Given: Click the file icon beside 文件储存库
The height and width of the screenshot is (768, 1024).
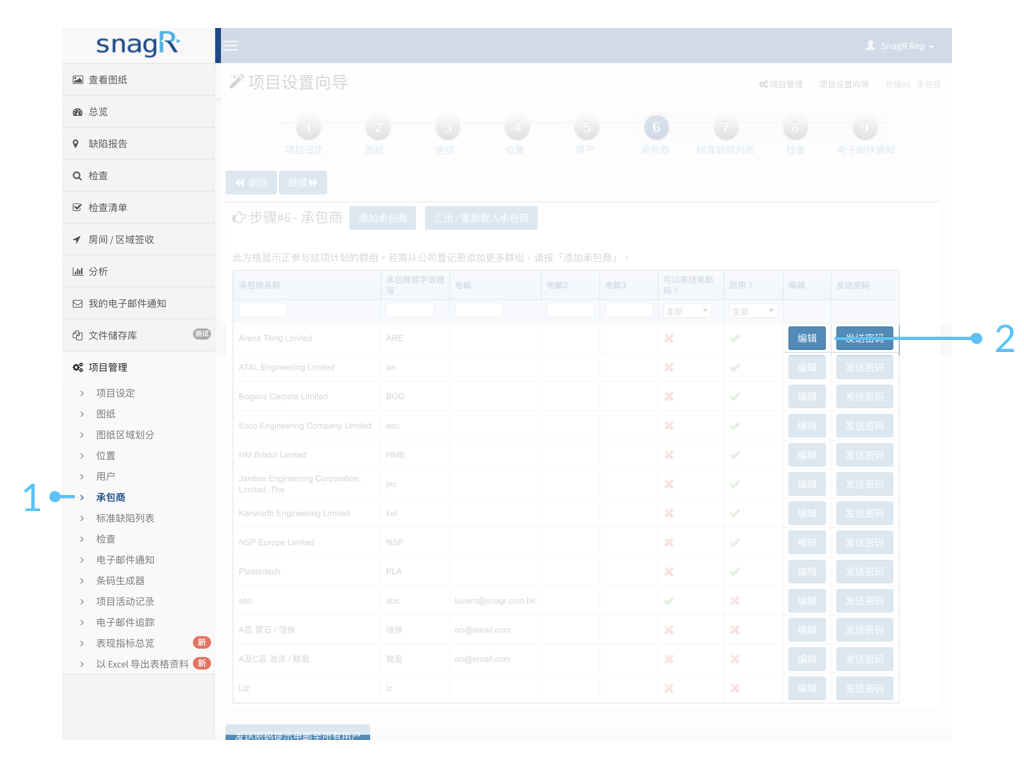Looking at the screenshot, I should (x=77, y=336).
